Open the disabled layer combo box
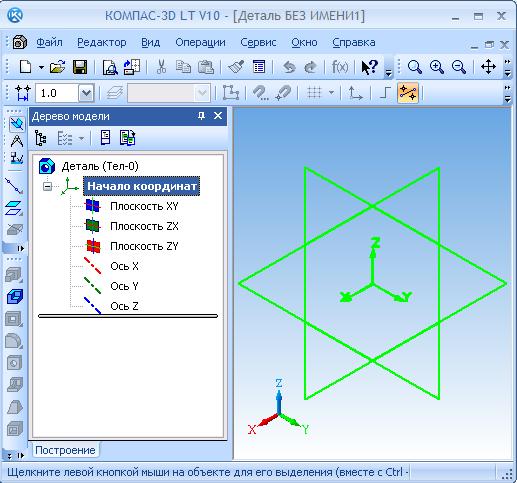 click(x=169, y=93)
